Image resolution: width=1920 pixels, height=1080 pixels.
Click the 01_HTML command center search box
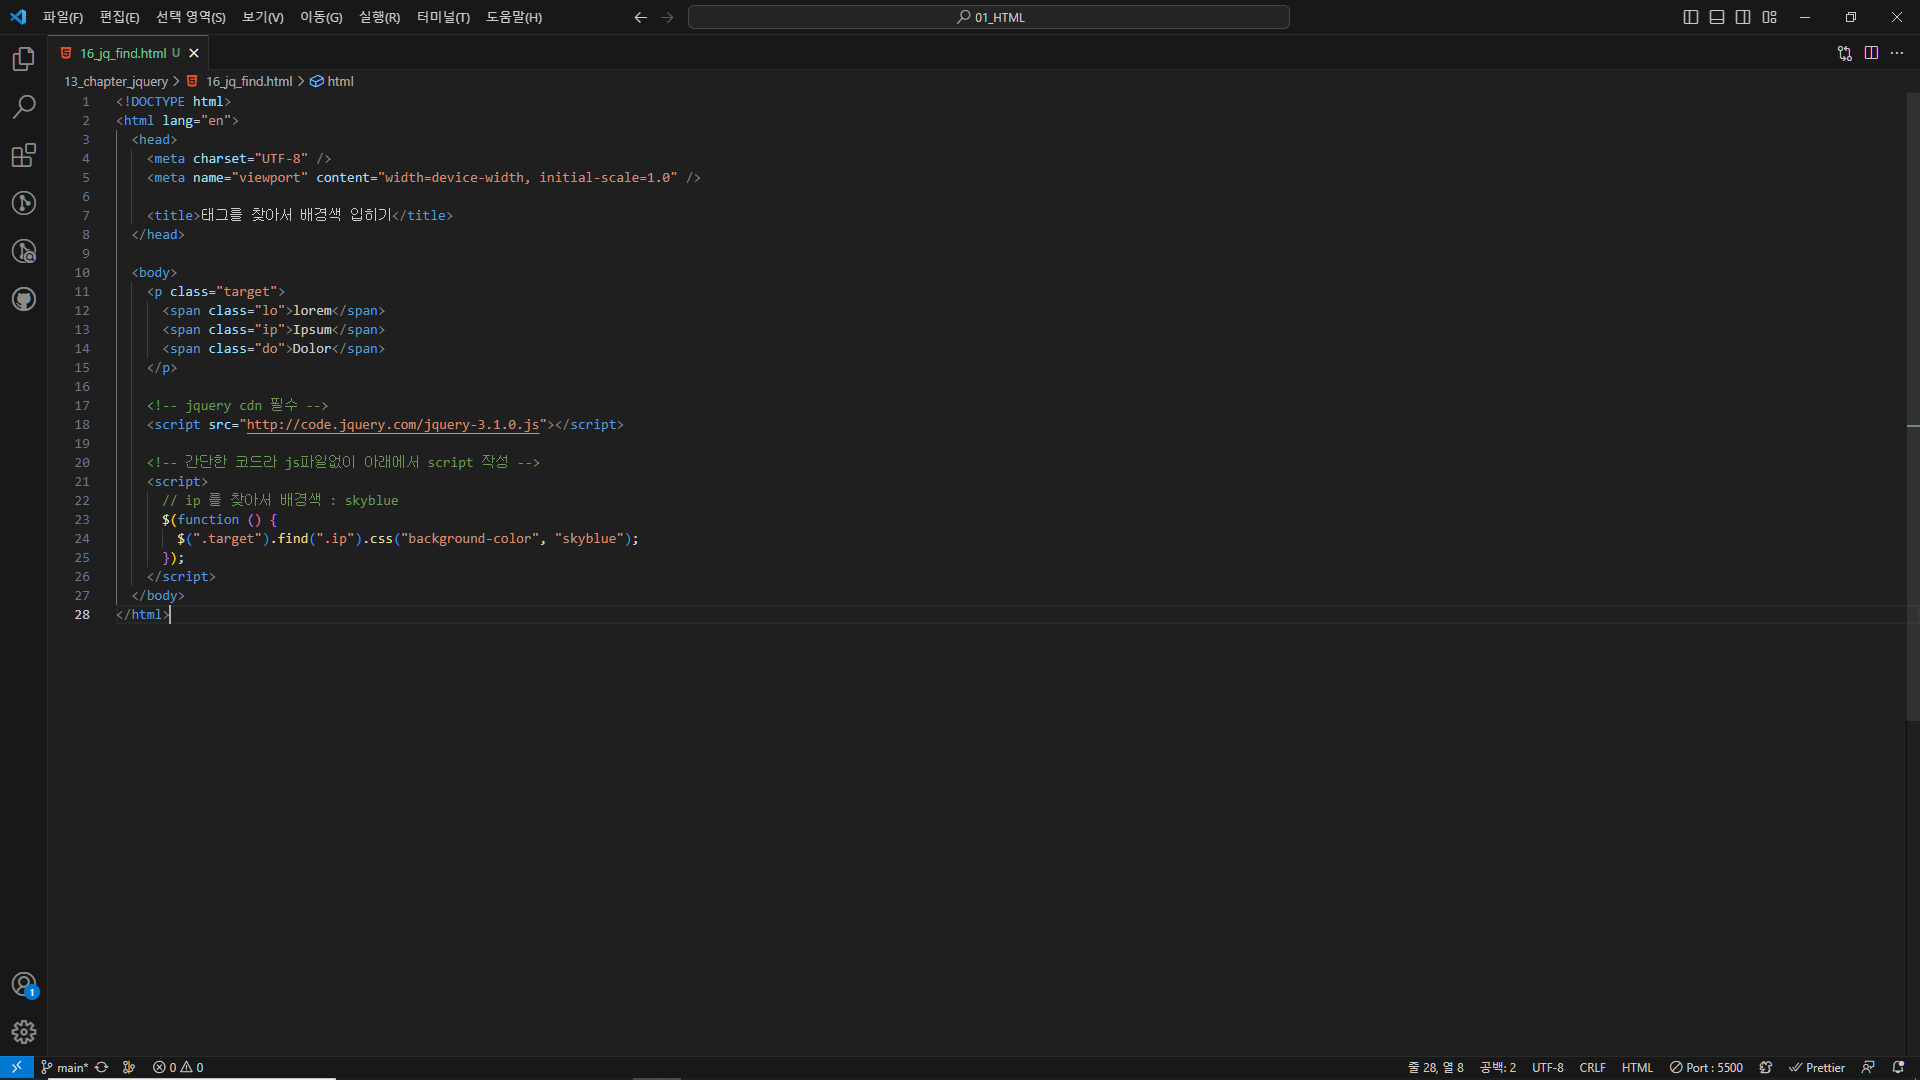click(988, 17)
